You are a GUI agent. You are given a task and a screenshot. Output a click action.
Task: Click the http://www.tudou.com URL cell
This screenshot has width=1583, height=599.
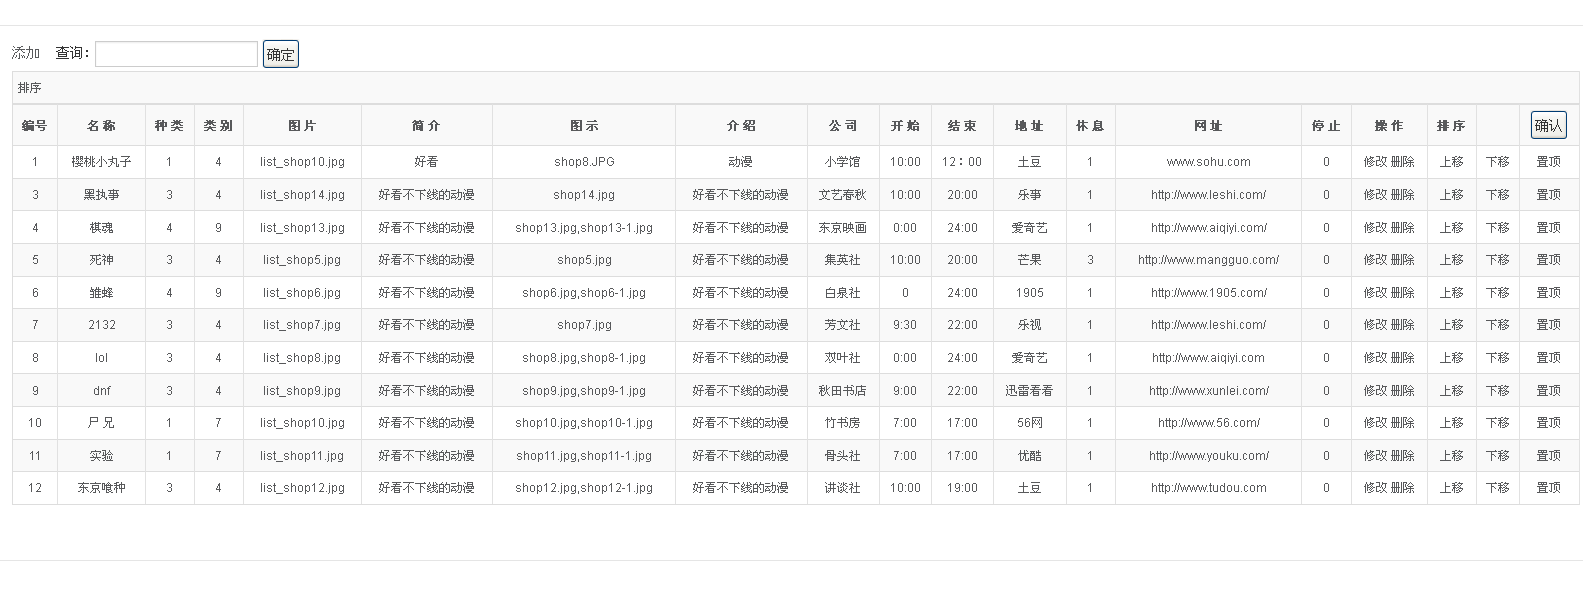click(1208, 488)
